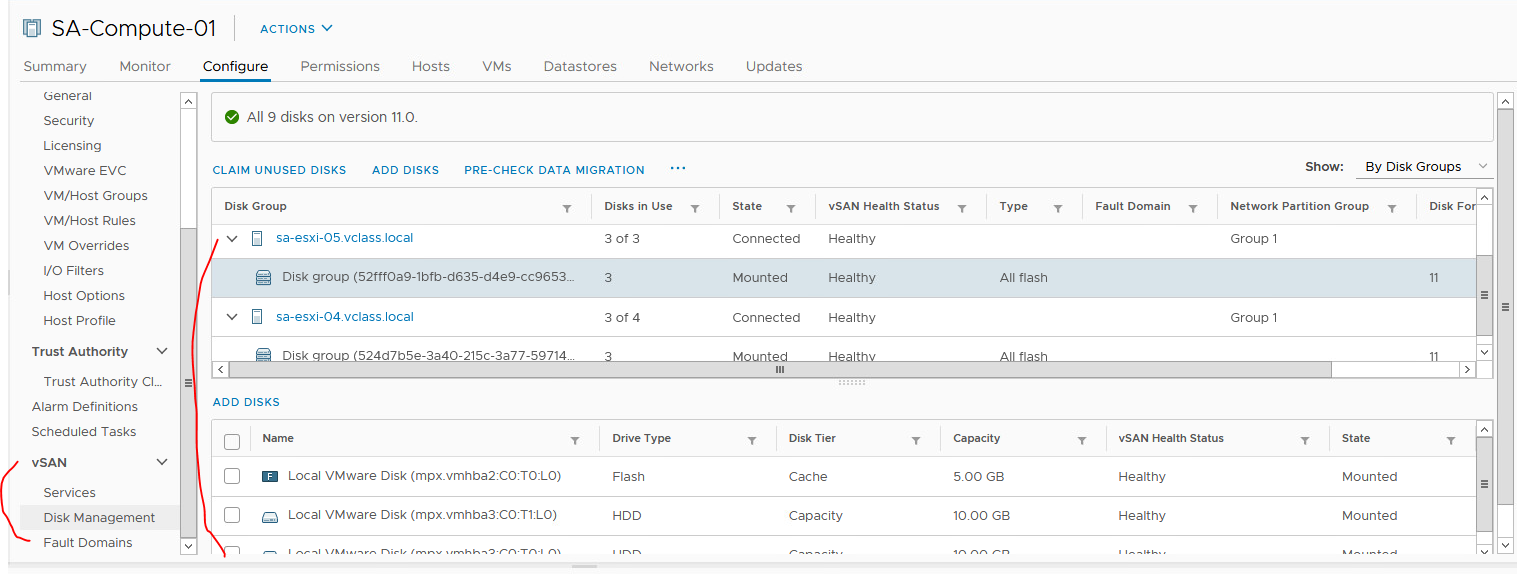Open filter on Capacity column
1517x574 pixels.
click(1082, 440)
